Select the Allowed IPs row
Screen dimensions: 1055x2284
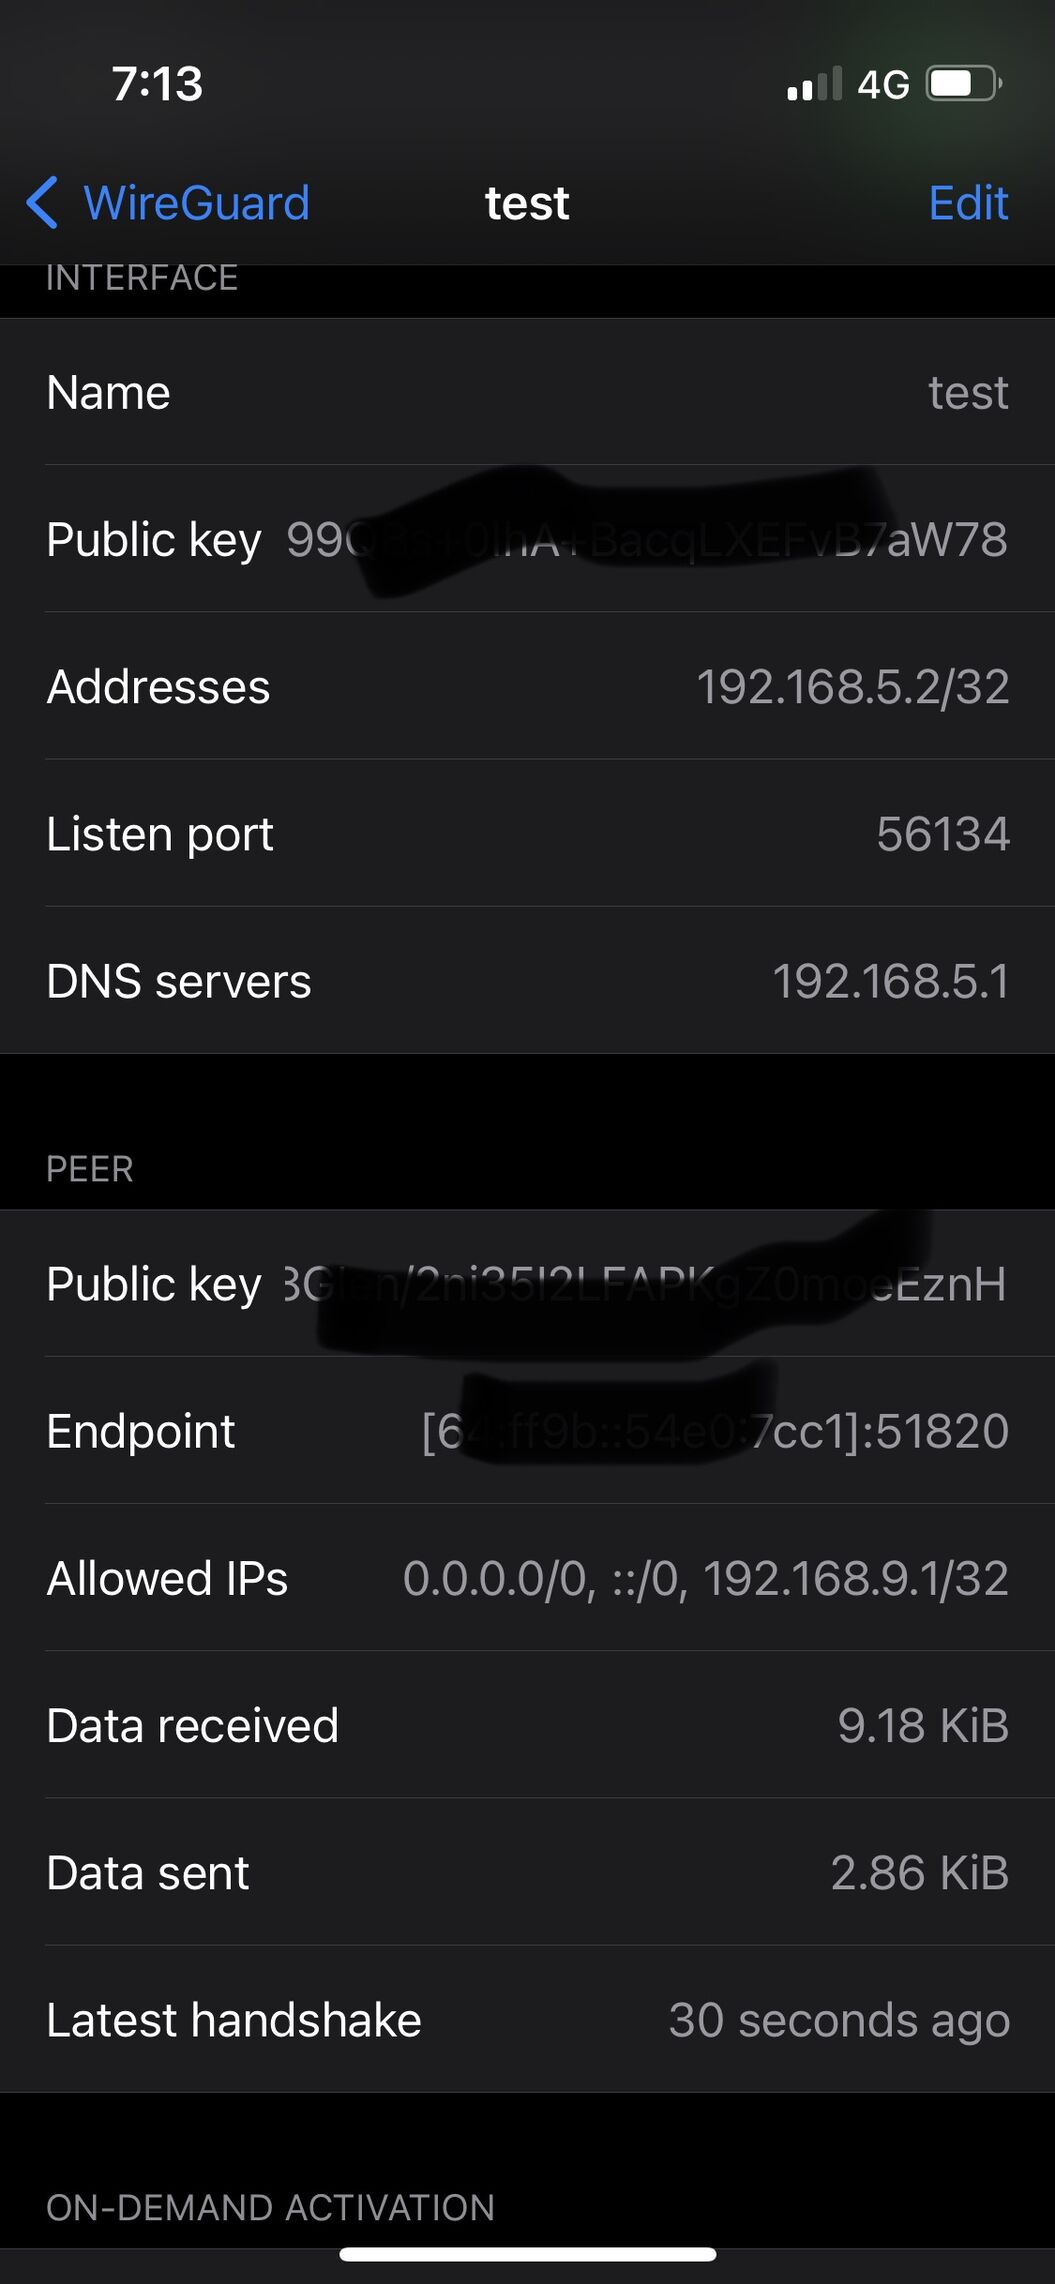[527, 1578]
